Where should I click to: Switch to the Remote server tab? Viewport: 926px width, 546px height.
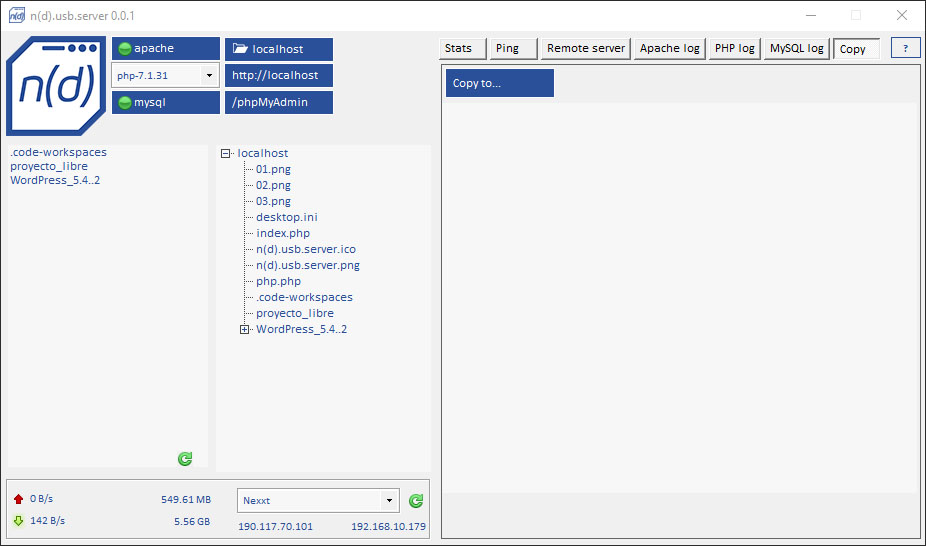586,48
